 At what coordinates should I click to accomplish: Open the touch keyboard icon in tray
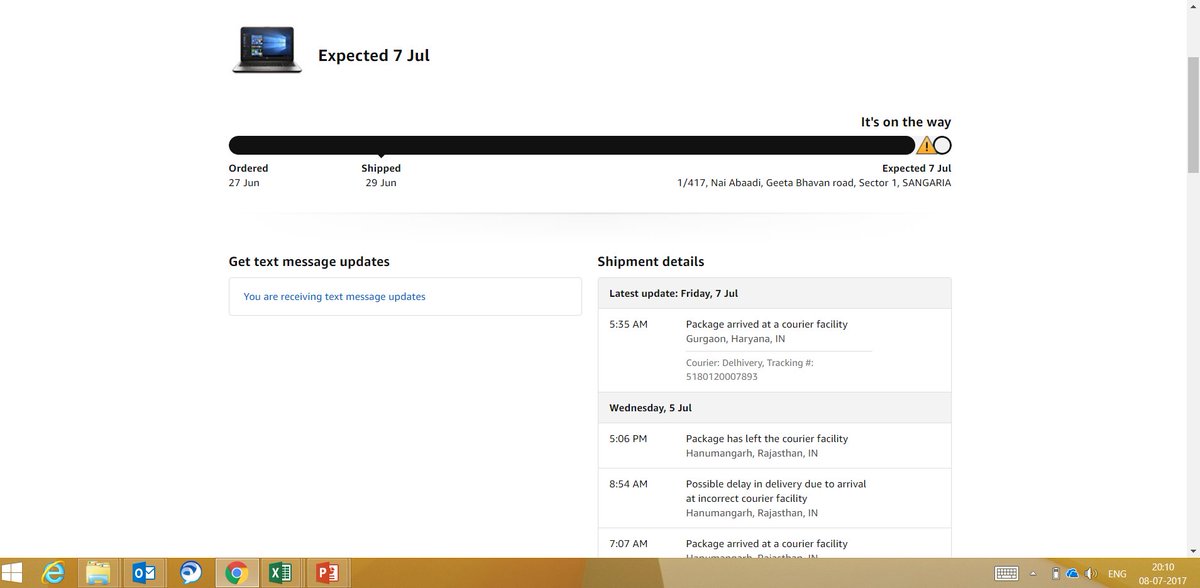coord(1008,574)
